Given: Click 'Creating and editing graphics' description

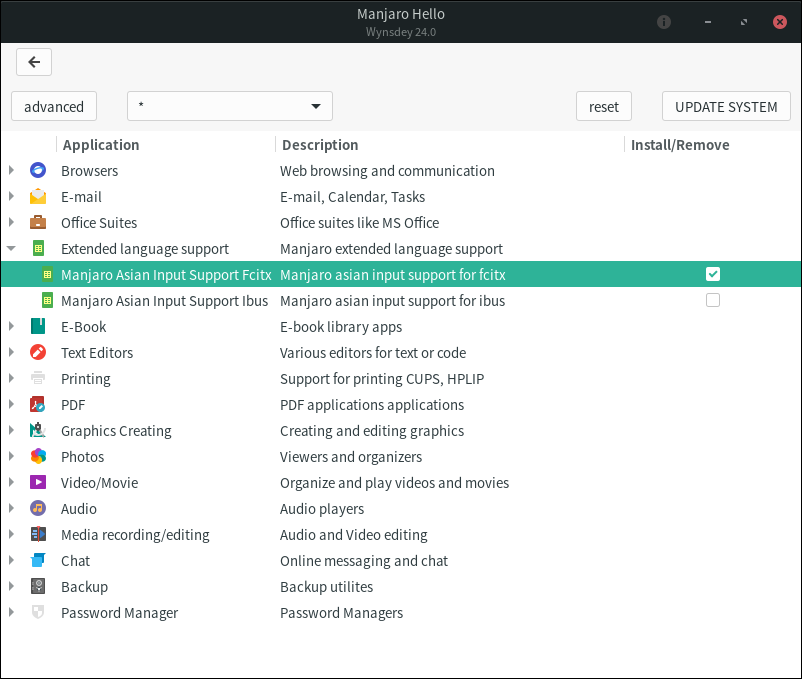Looking at the screenshot, I should point(372,431).
